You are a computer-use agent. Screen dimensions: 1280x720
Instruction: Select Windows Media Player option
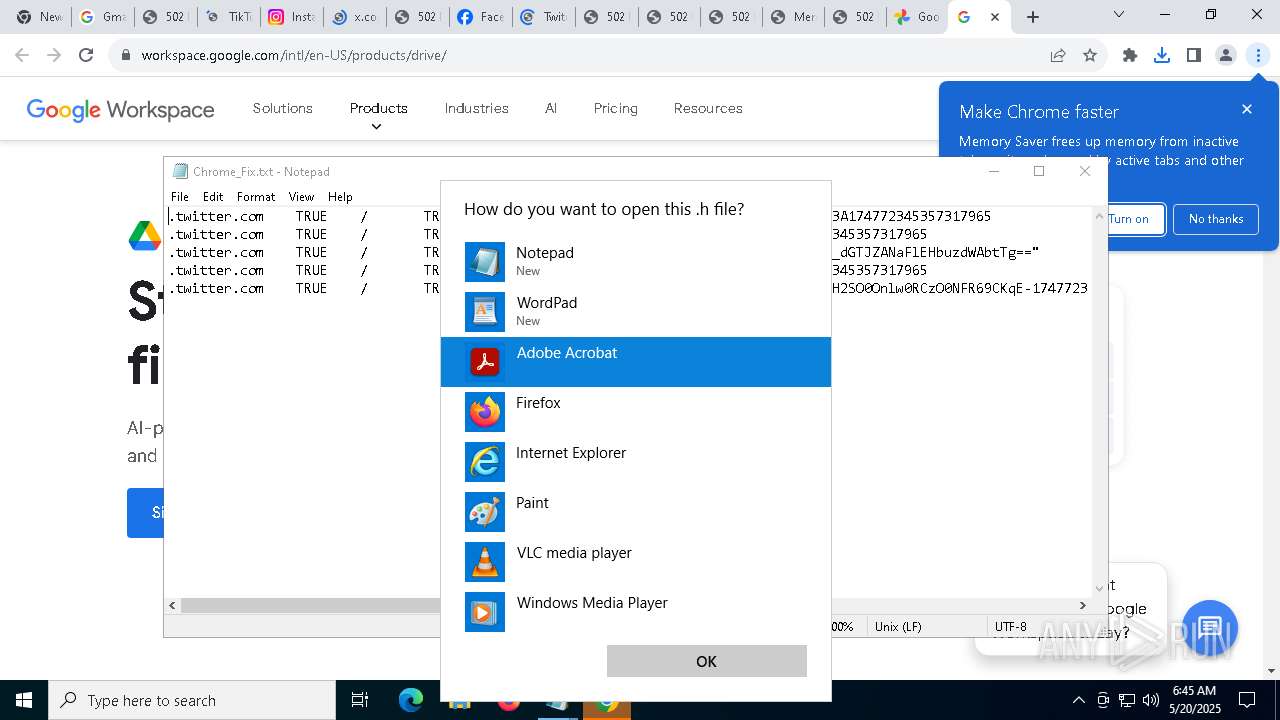point(636,612)
